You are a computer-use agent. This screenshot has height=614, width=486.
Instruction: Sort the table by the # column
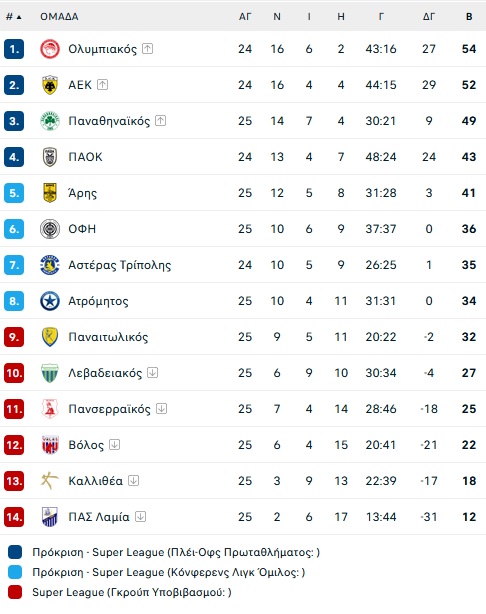(14, 17)
